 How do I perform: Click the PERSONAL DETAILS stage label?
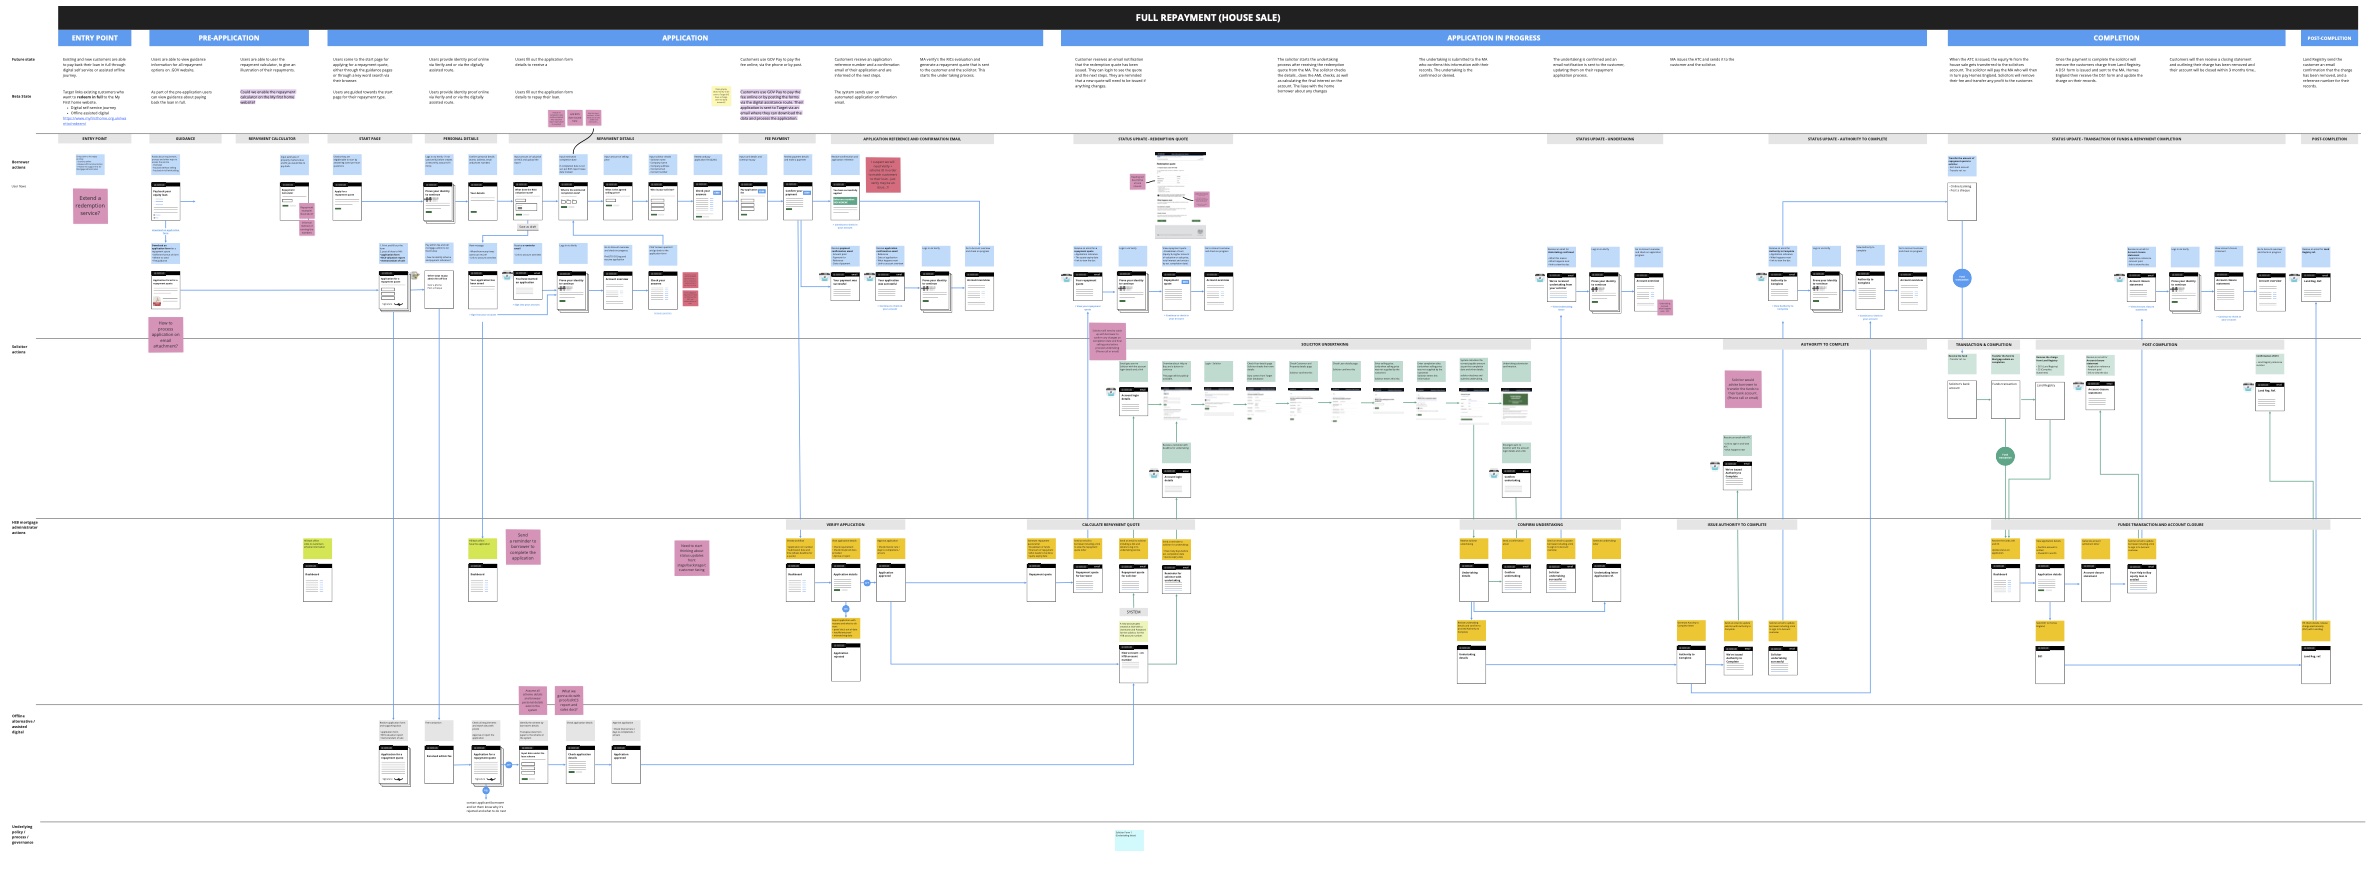tap(461, 139)
